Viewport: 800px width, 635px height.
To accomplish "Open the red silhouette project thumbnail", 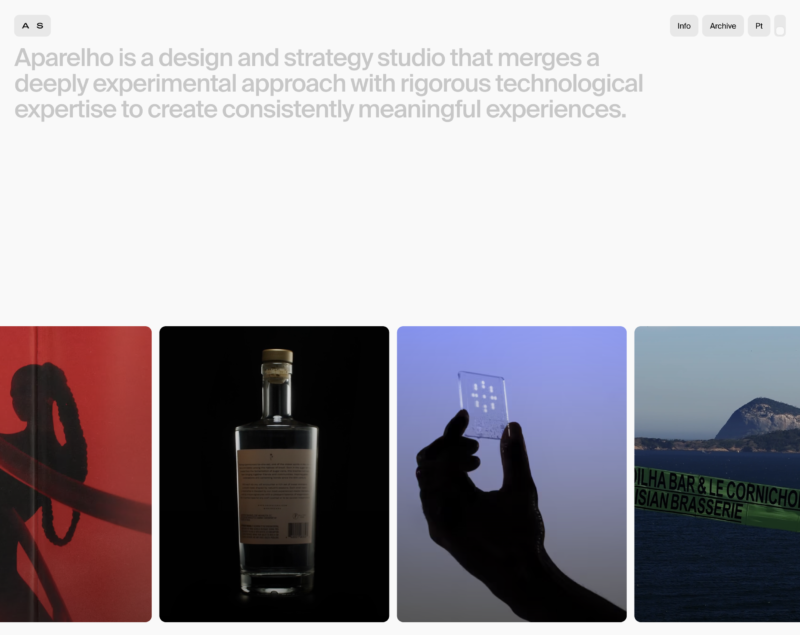I will (x=76, y=474).
